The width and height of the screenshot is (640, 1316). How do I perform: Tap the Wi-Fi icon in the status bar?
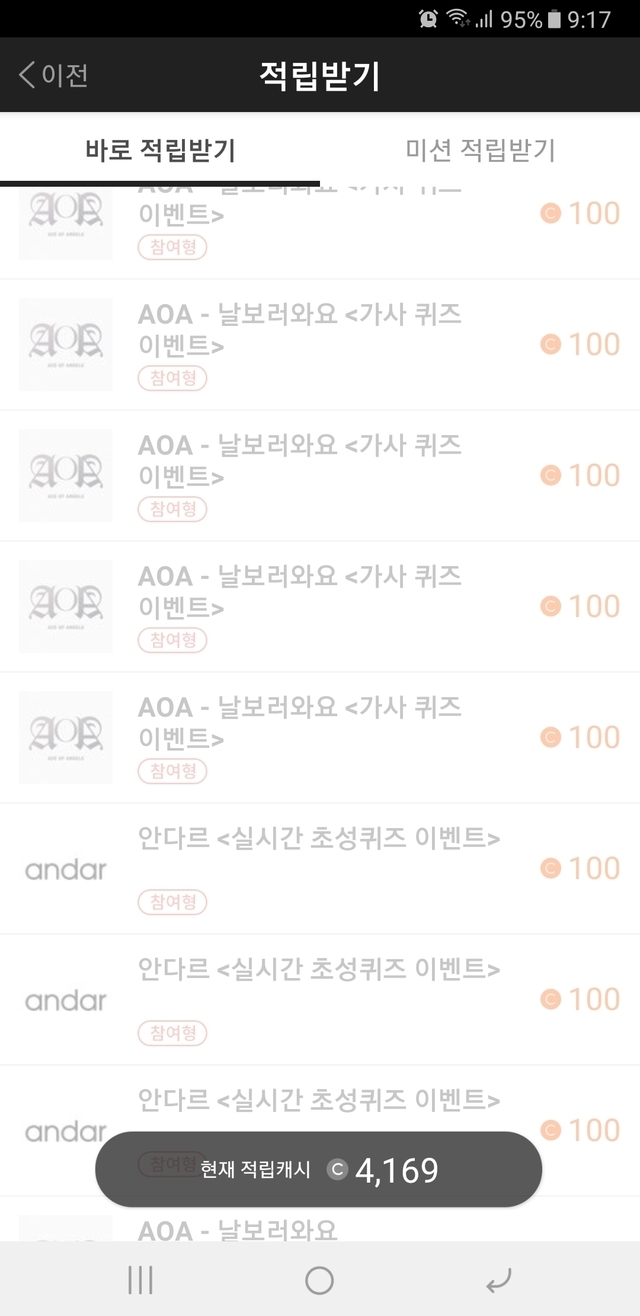458,19
